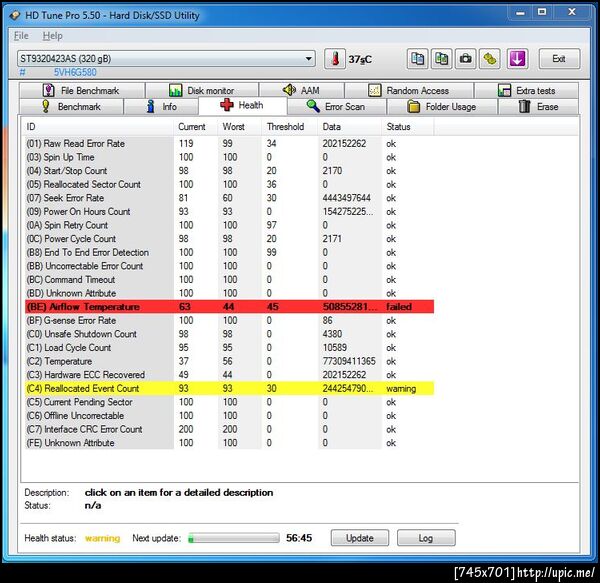Switch to the Random Access tab

tap(409, 91)
